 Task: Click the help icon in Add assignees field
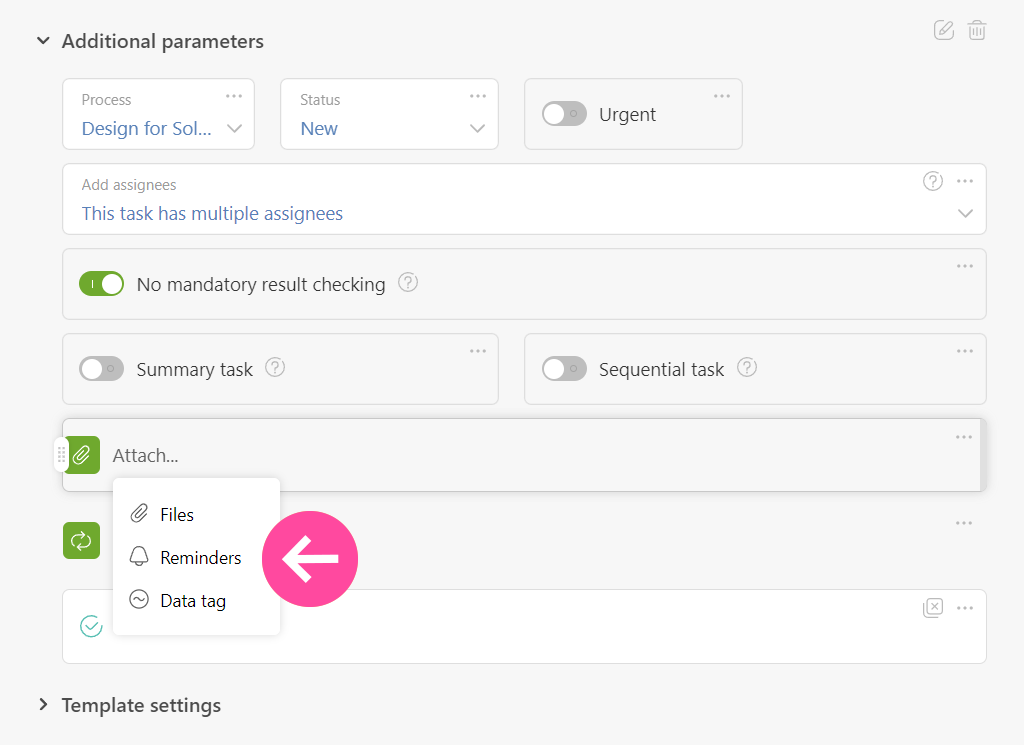[x=933, y=181]
